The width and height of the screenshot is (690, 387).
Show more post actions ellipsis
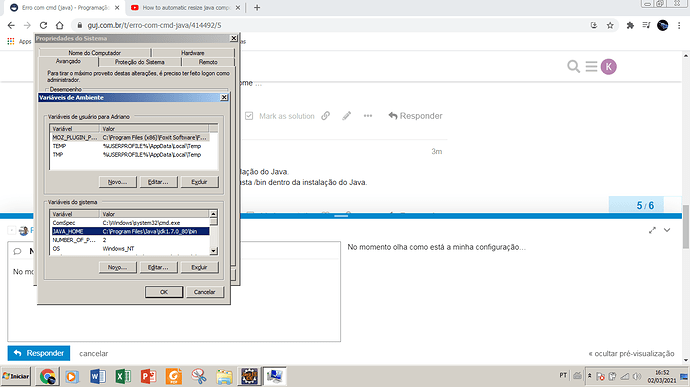point(368,116)
